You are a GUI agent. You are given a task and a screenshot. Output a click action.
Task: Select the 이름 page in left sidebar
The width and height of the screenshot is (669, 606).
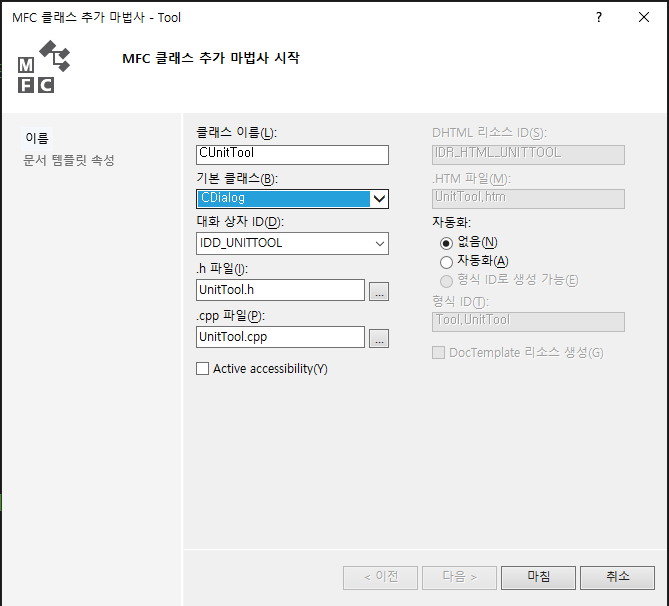pyautogui.click(x=37, y=138)
